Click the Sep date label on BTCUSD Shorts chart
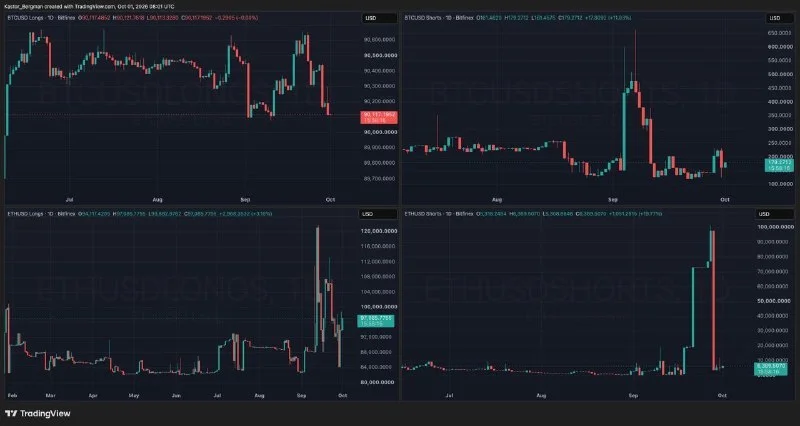The width and height of the screenshot is (800, 426). tap(613, 199)
